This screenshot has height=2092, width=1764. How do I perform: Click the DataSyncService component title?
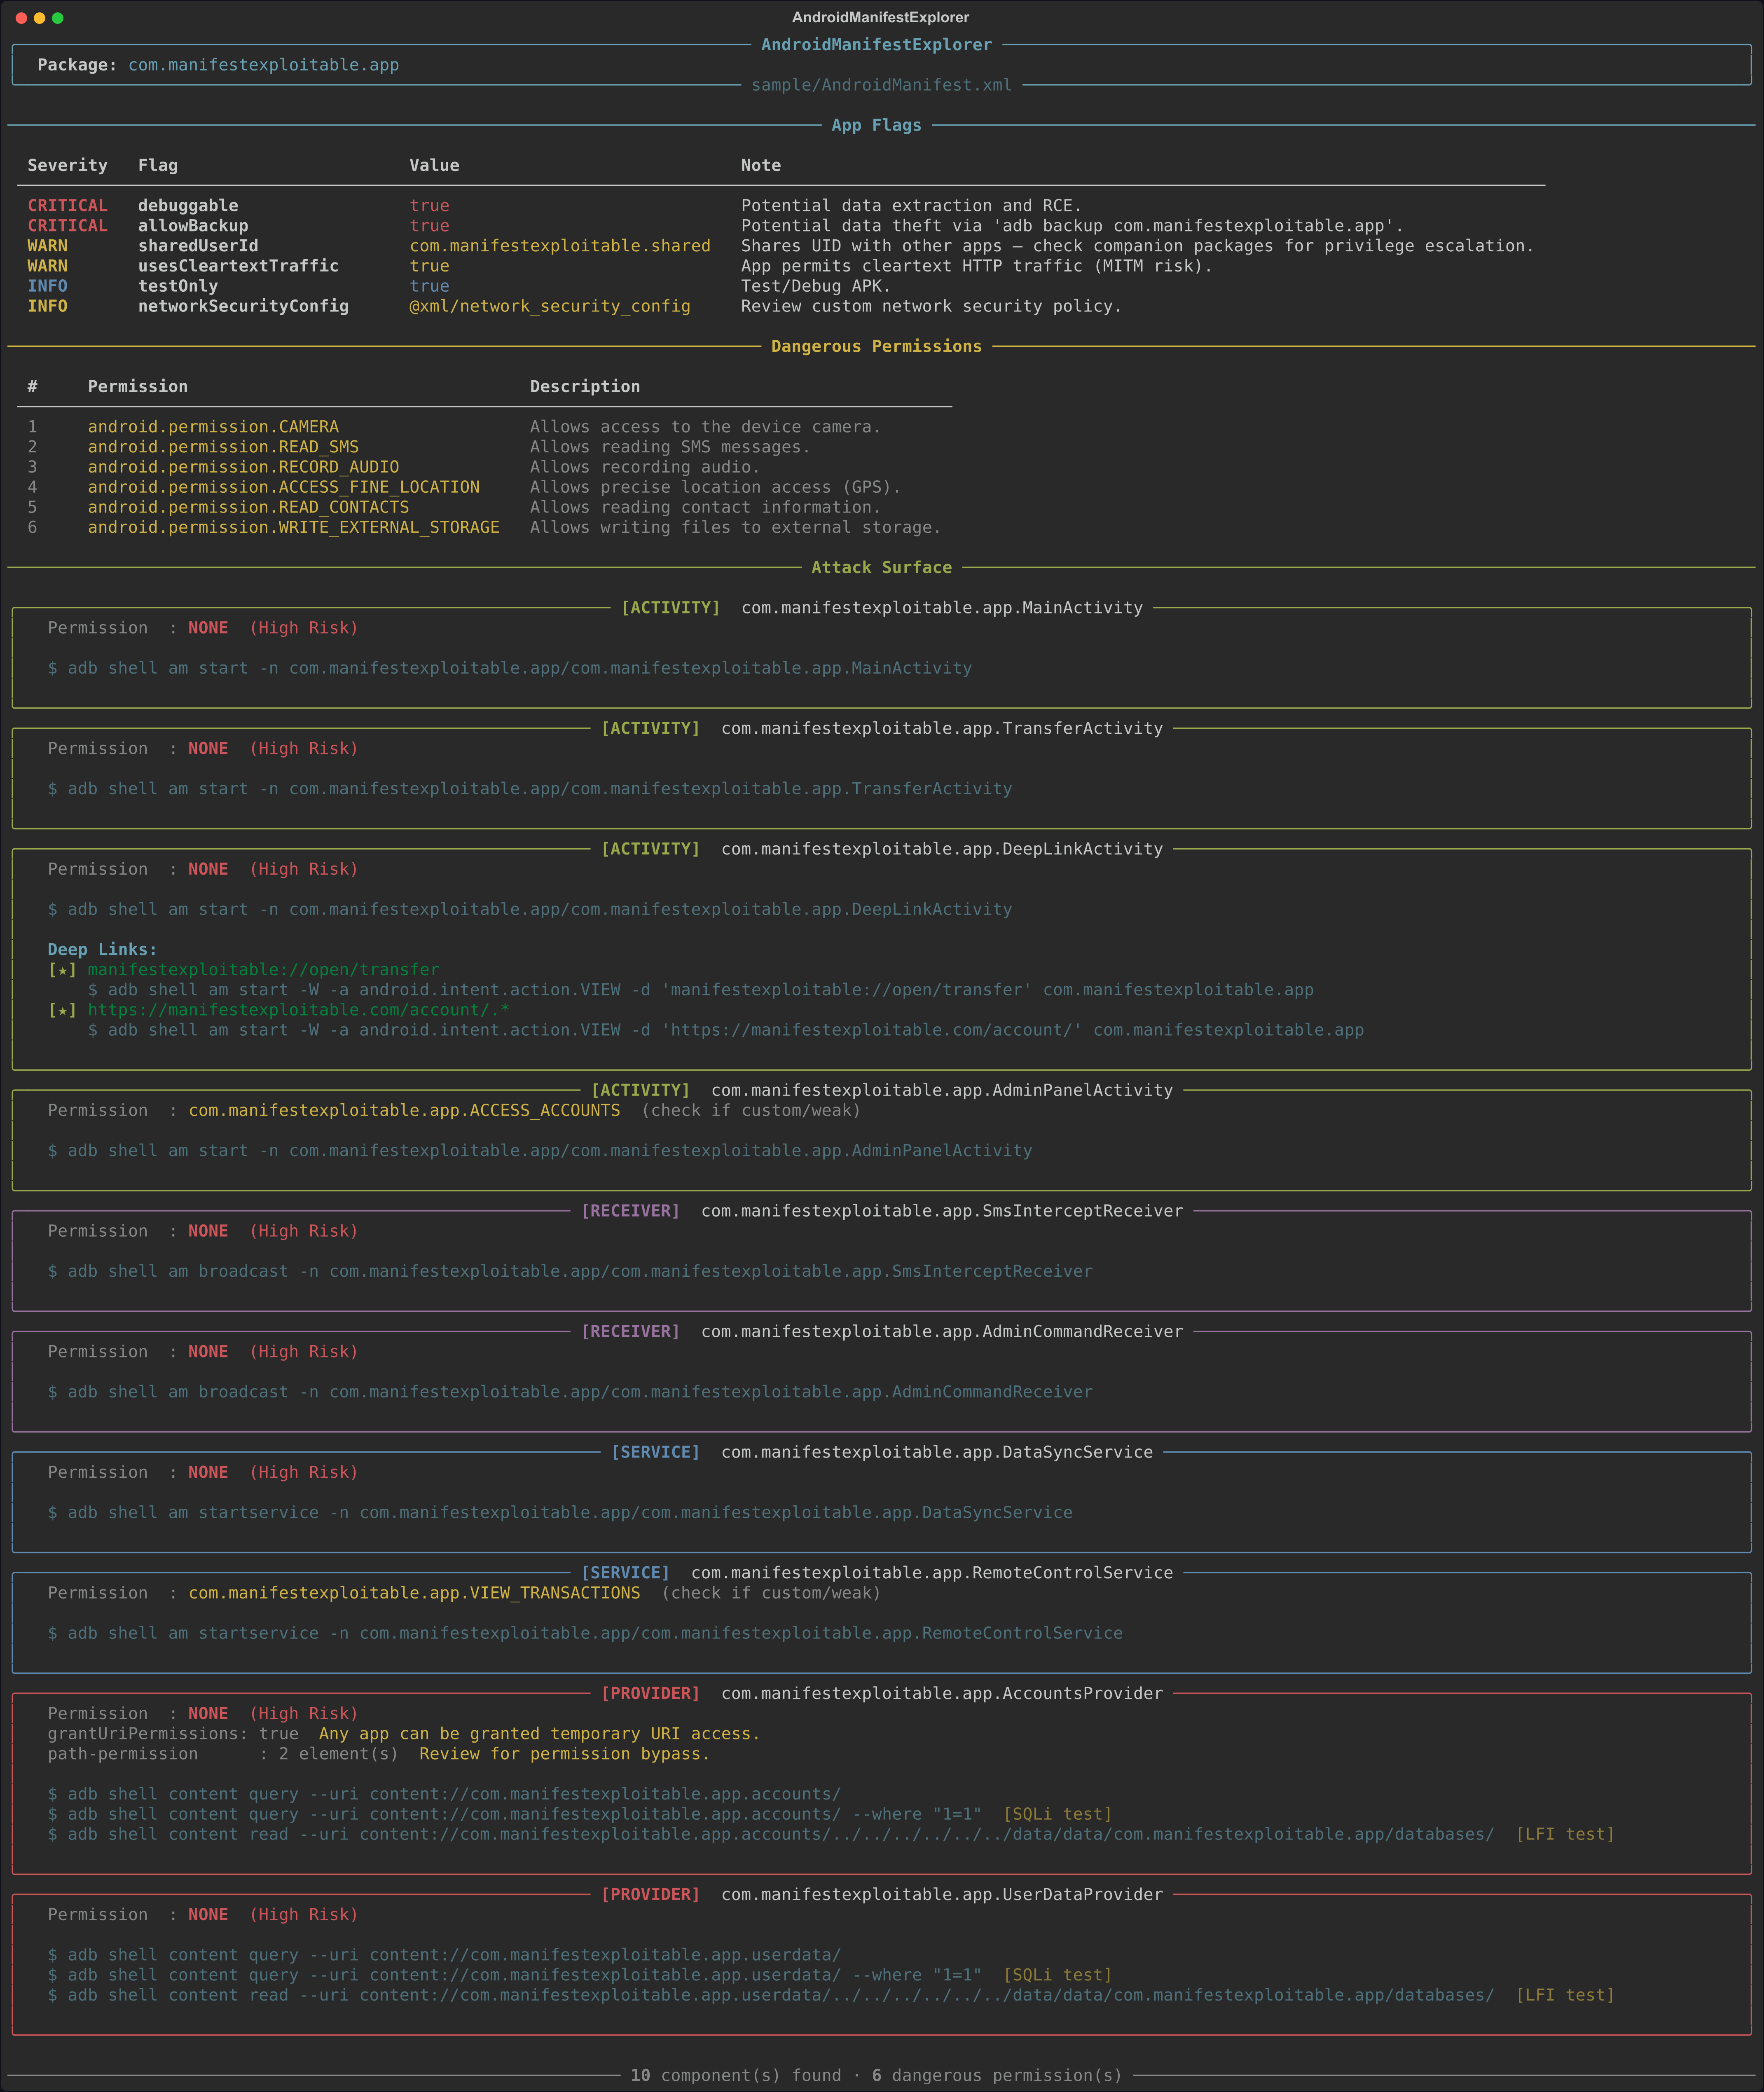(x=937, y=1452)
